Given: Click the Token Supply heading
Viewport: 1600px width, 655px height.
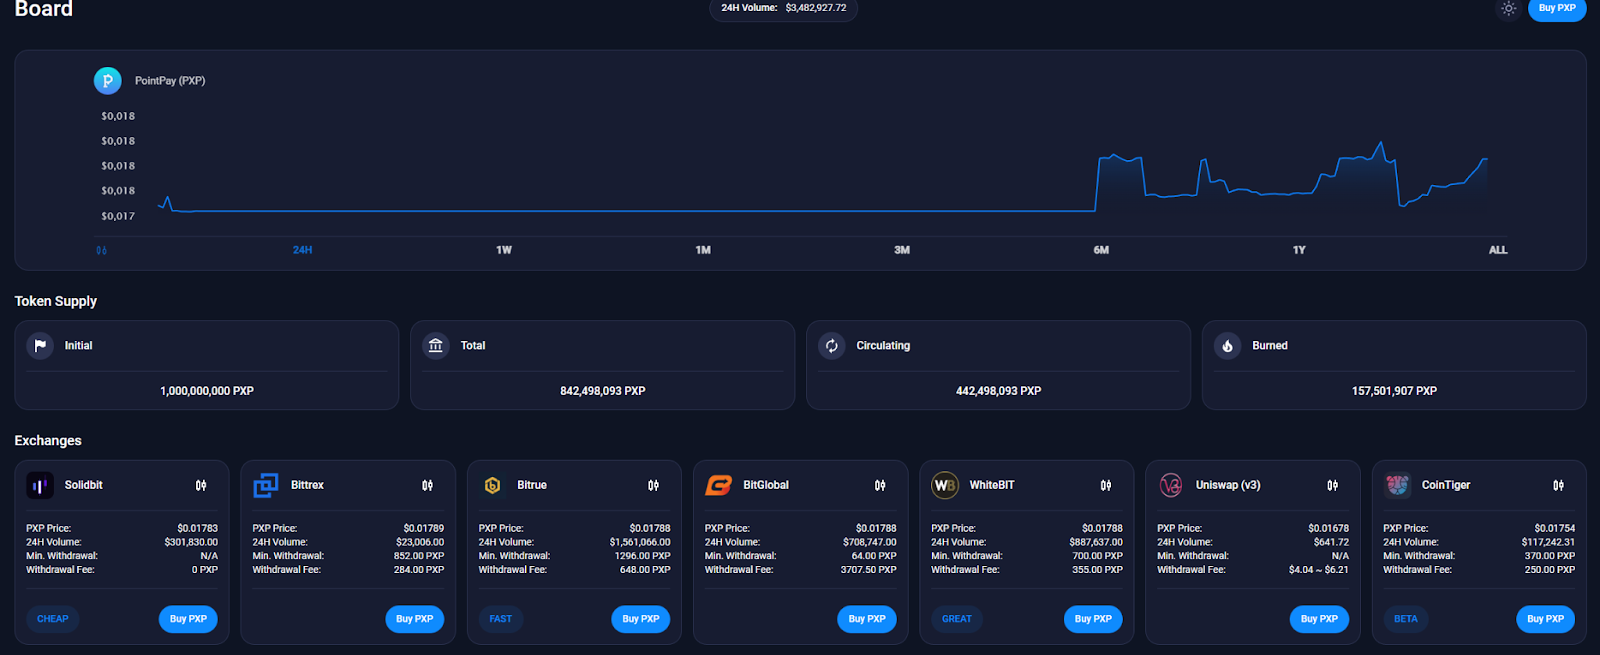Looking at the screenshot, I should pyautogui.click(x=56, y=301).
